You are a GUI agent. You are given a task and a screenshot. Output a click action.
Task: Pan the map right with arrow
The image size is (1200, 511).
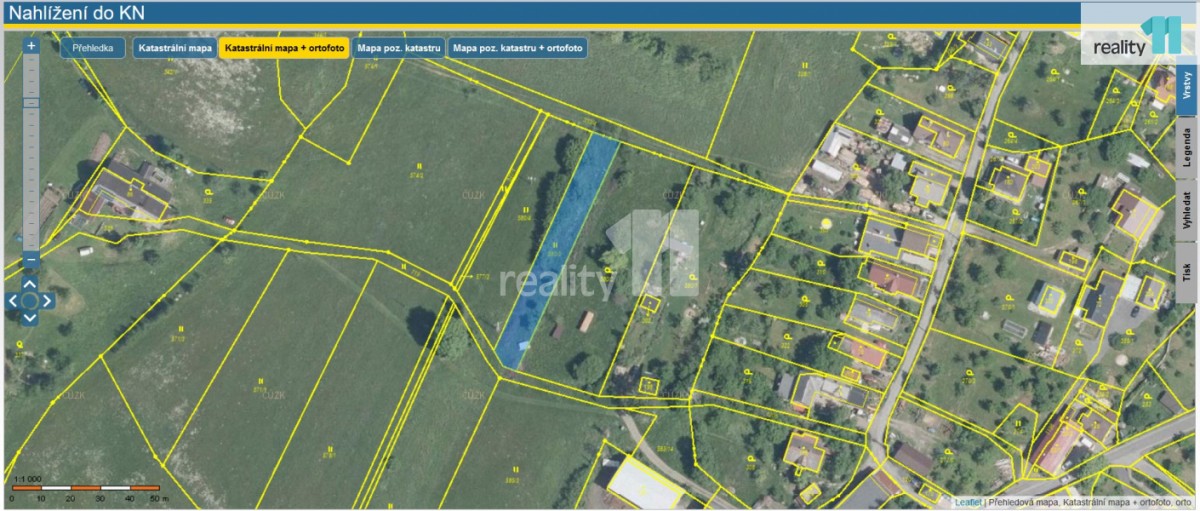pos(48,300)
